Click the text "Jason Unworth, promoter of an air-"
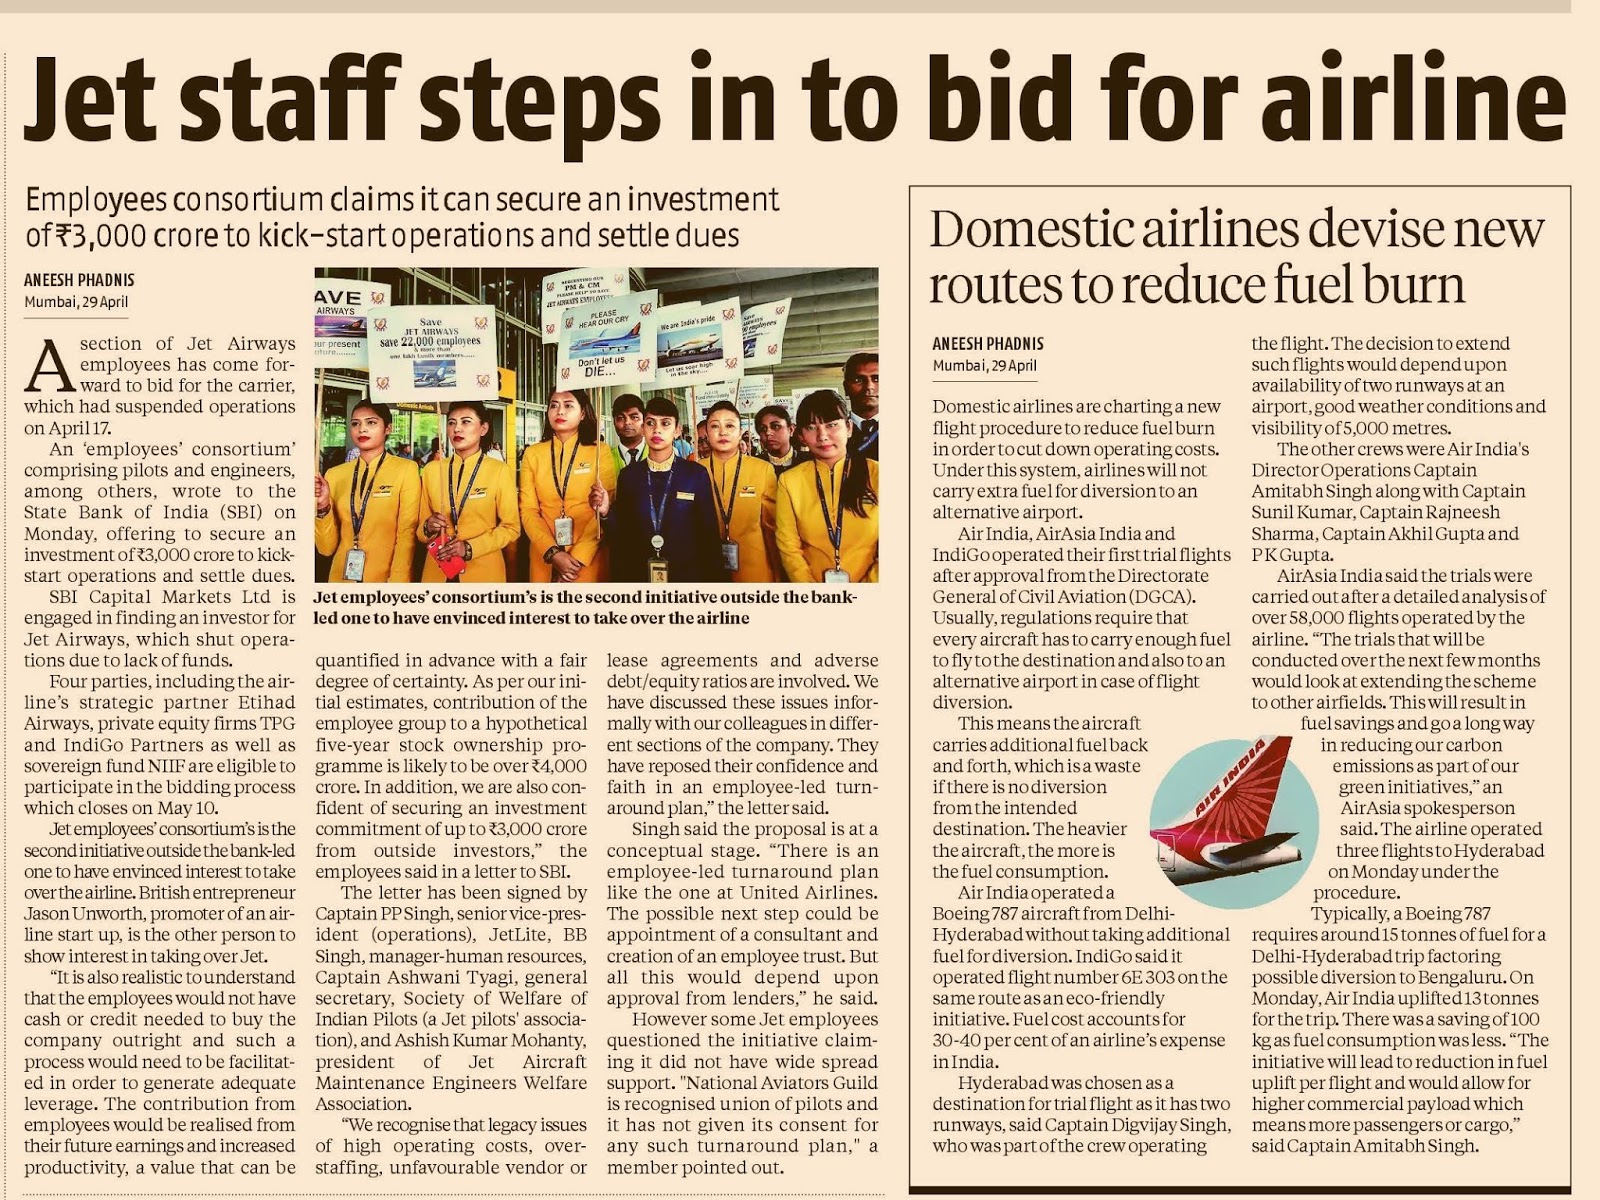This screenshot has width=1600, height=1200. [160, 914]
